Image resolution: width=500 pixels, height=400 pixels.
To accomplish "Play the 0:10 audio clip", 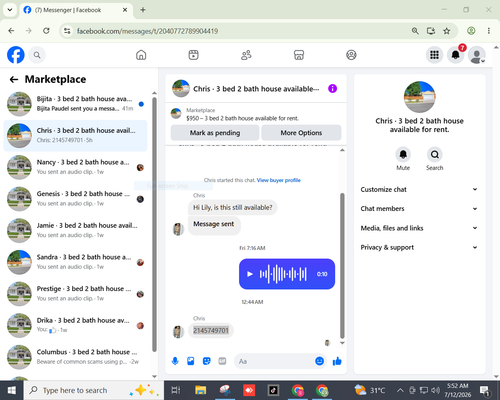I will 249,274.
